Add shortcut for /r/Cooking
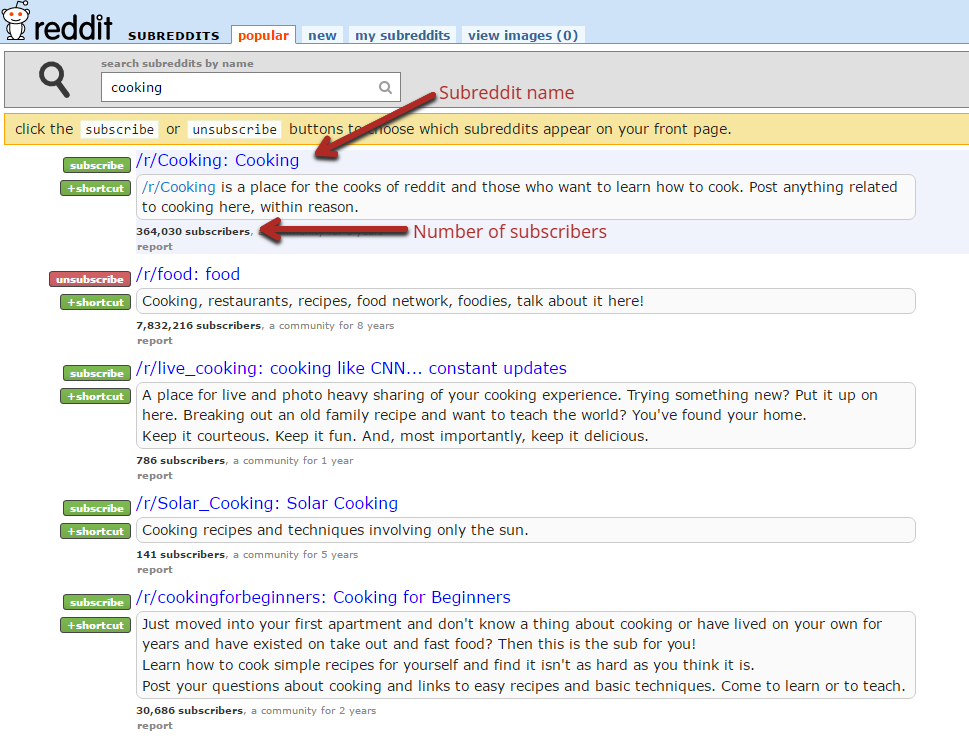 tap(96, 188)
